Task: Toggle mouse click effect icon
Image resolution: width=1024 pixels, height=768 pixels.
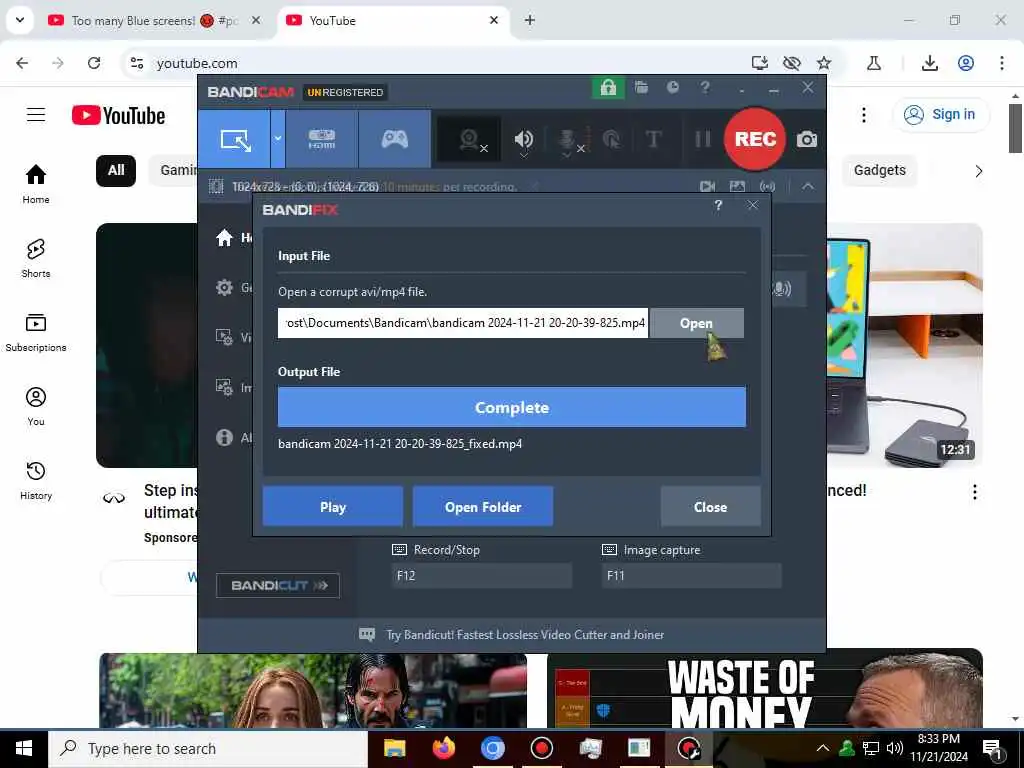Action: click(611, 139)
